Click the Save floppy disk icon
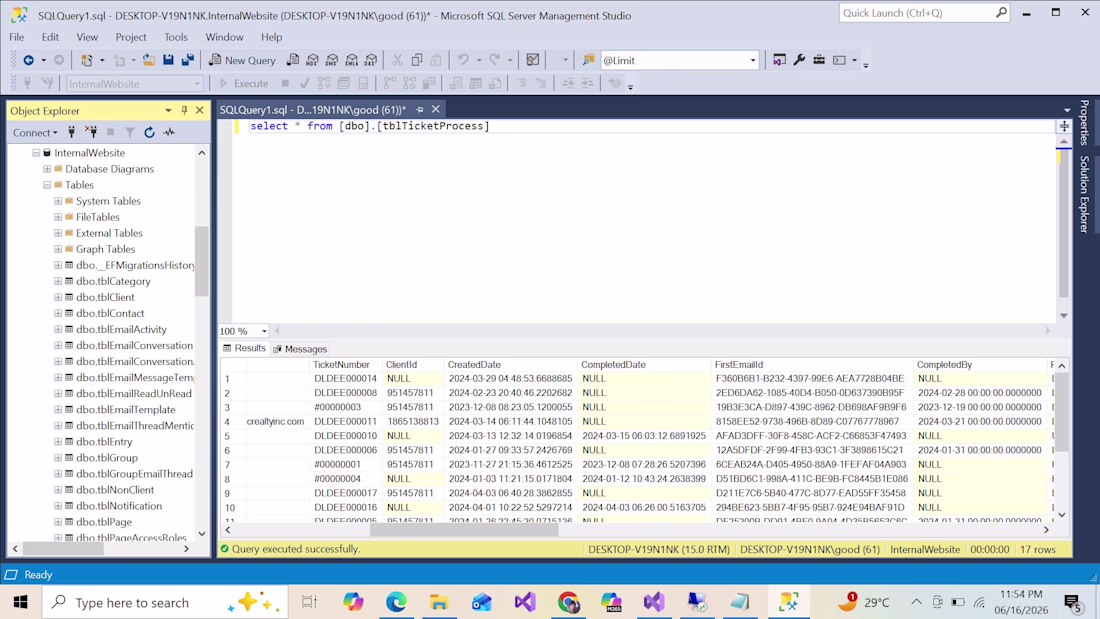1100x619 pixels. tap(168, 60)
